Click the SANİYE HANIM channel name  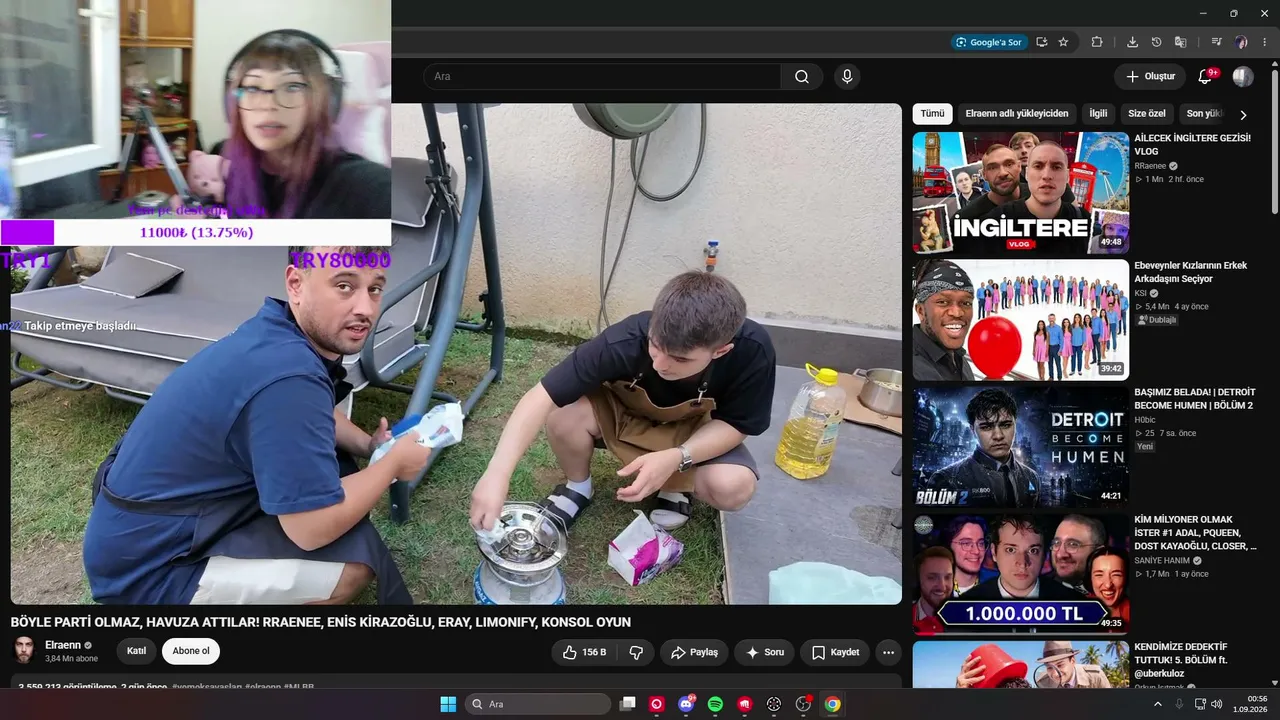coord(1162,561)
